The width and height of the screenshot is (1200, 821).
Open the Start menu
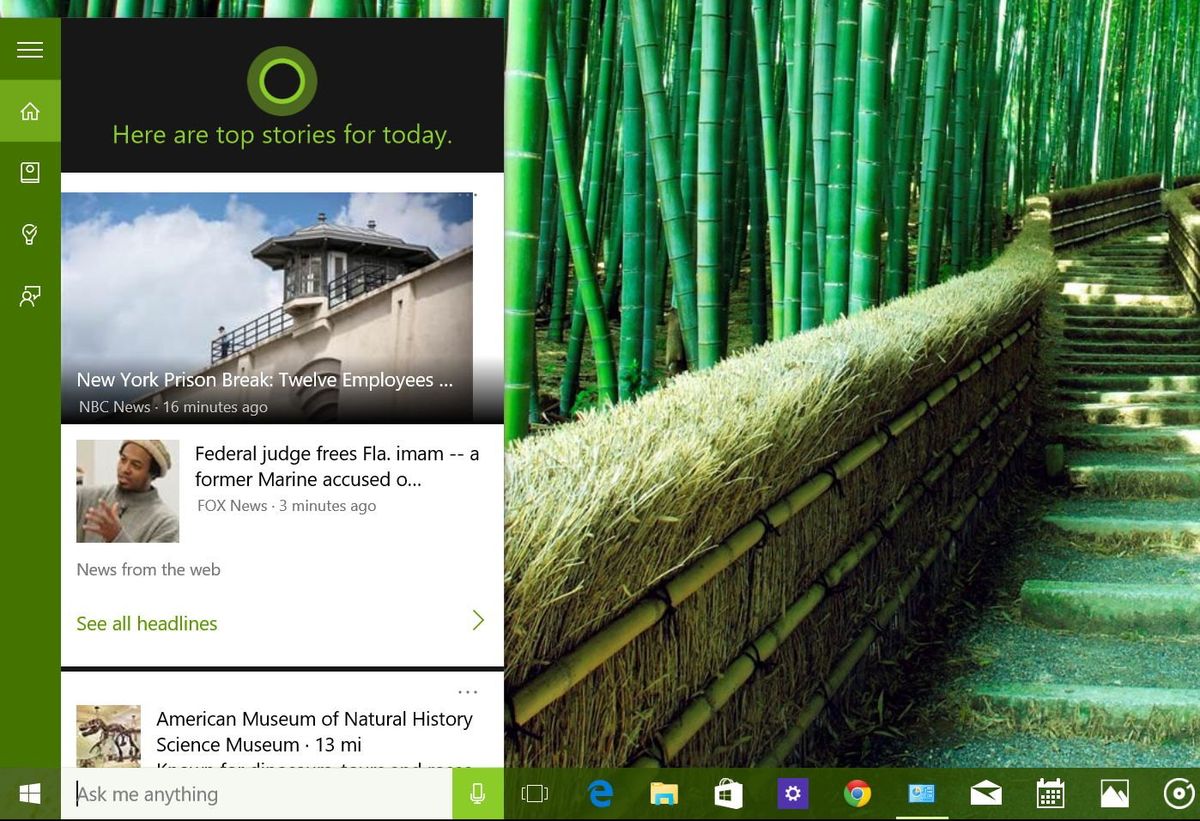29,793
